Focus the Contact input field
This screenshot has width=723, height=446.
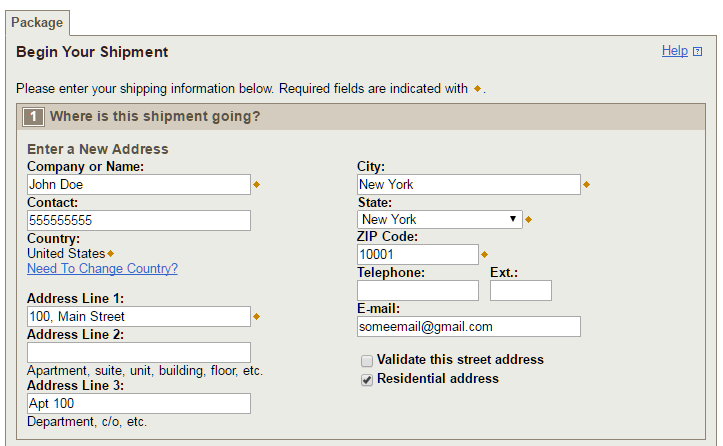[138, 220]
